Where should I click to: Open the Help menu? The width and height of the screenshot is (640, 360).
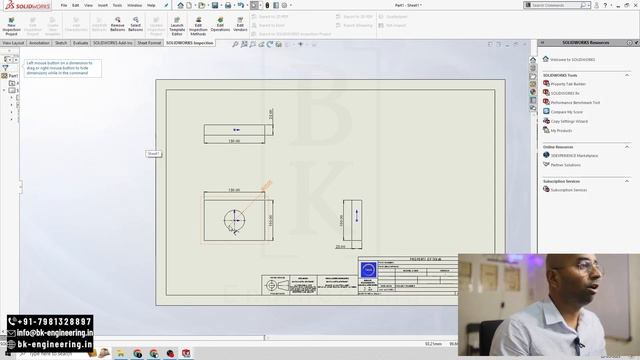coord(151,5)
